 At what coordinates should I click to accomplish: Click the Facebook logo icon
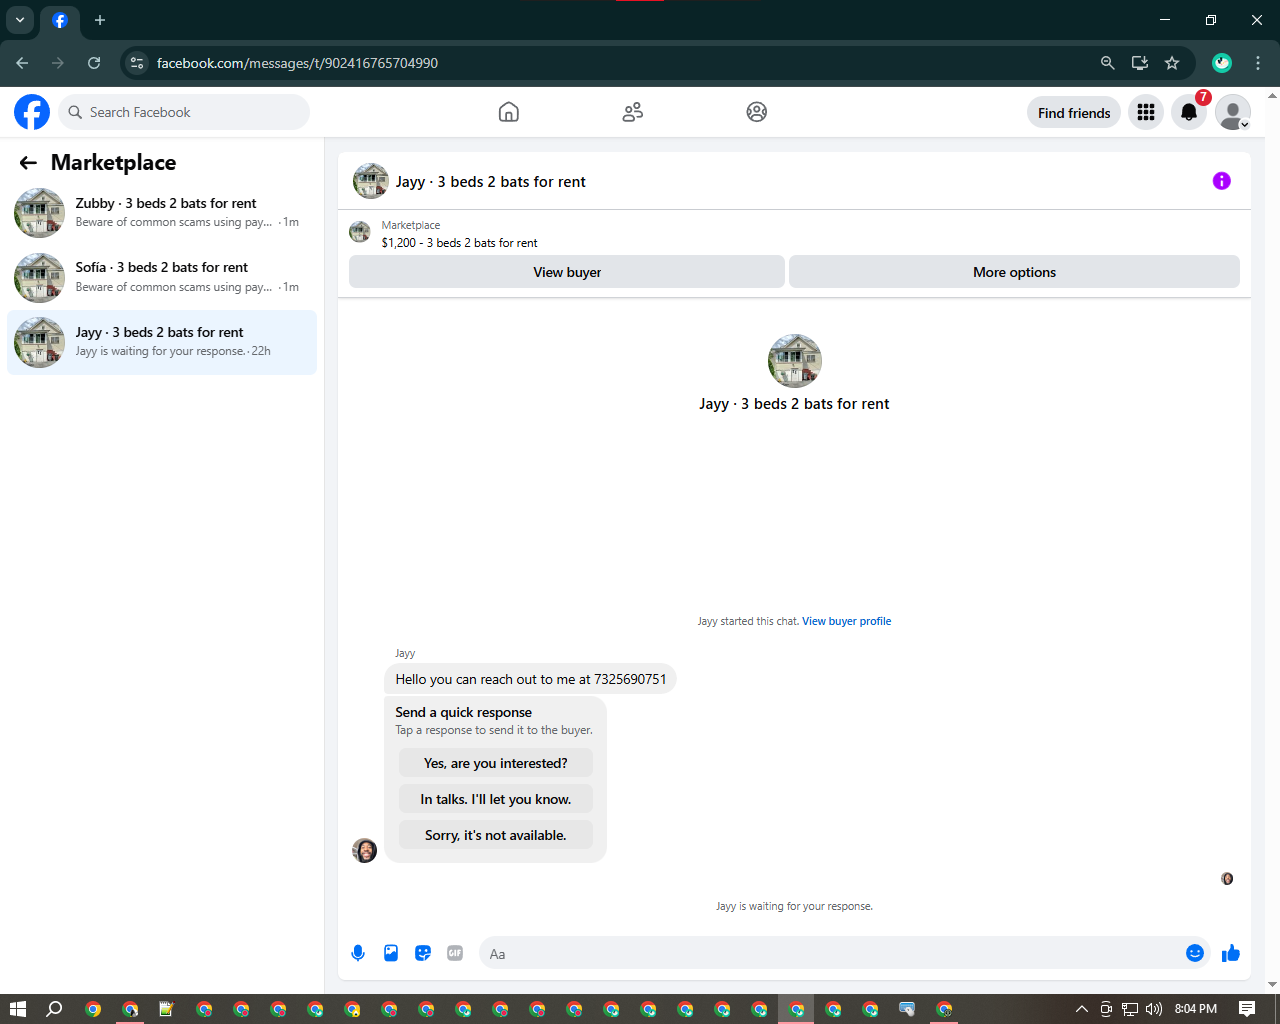point(32,112)
